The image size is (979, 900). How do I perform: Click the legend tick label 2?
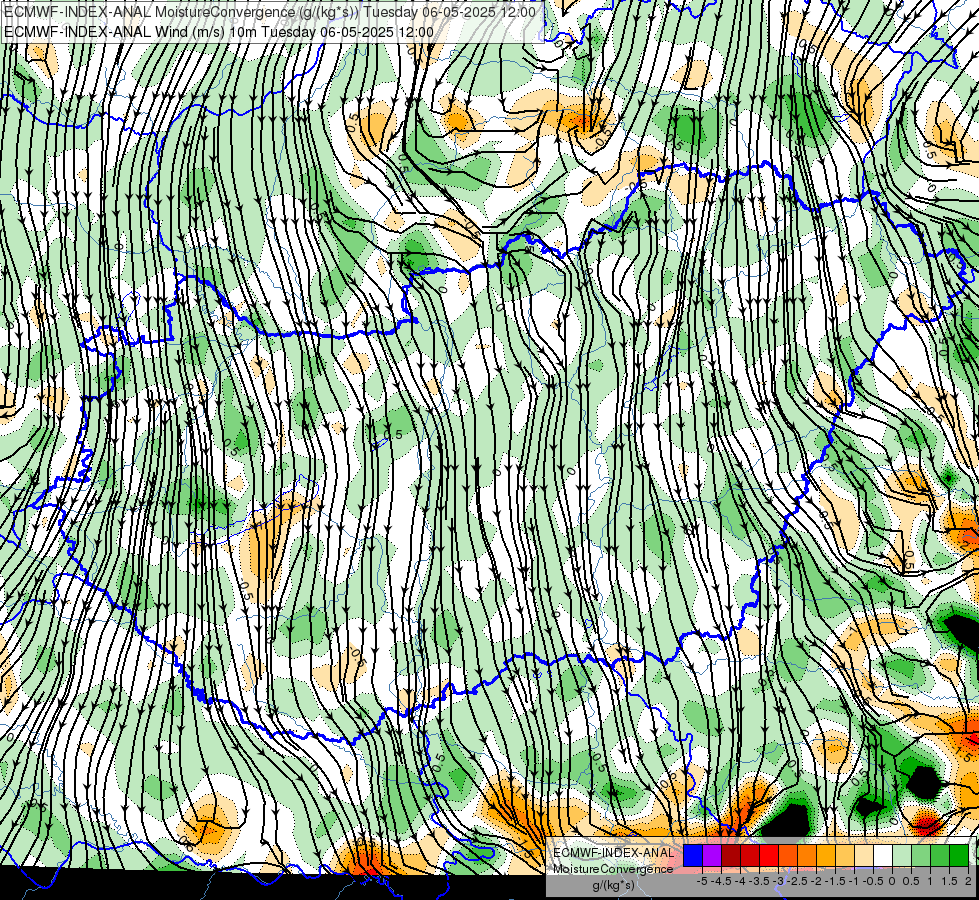968,881
